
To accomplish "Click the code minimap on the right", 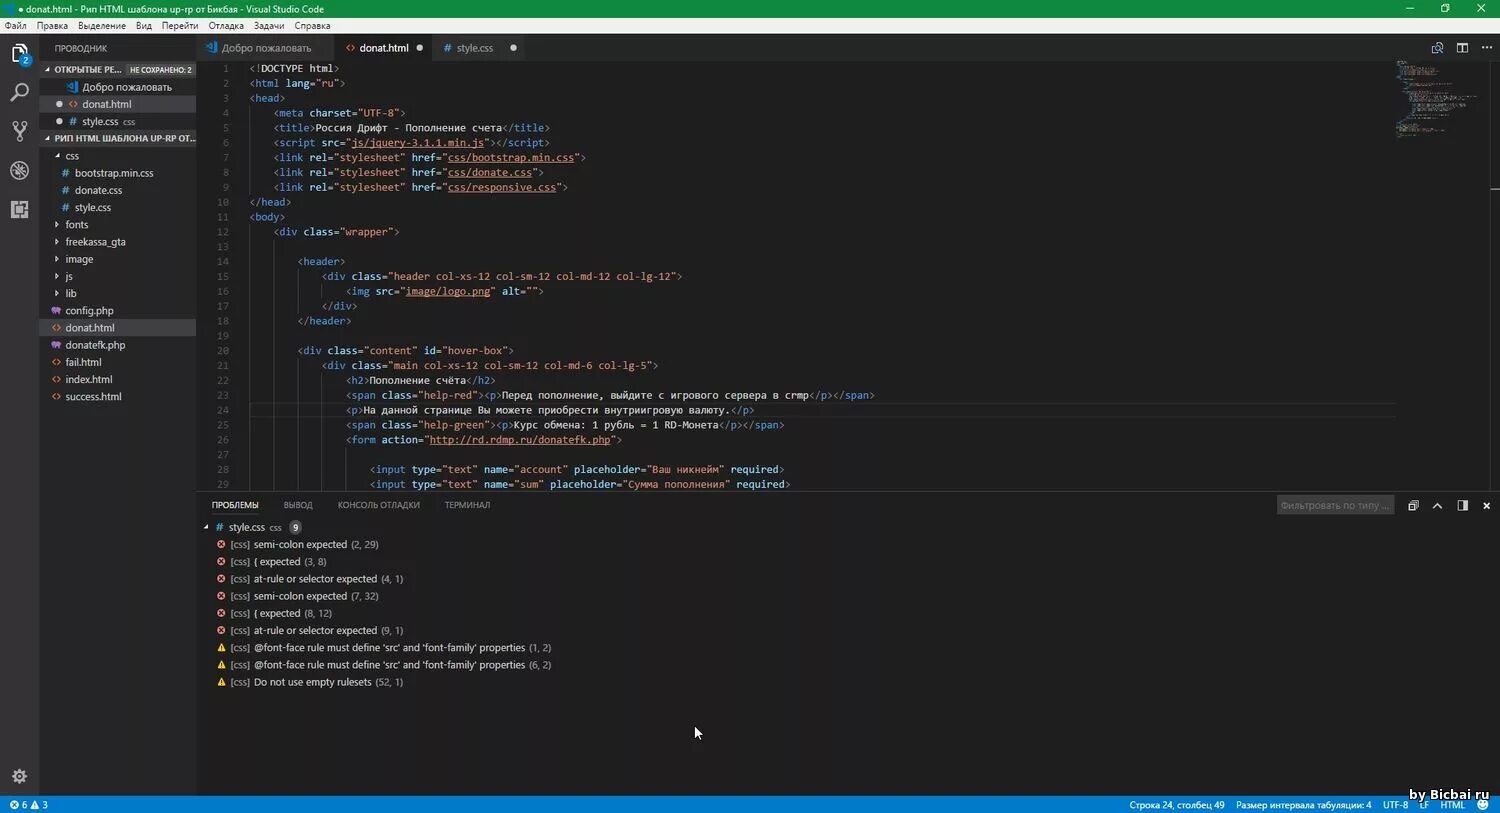I will tap(1435, 100).
